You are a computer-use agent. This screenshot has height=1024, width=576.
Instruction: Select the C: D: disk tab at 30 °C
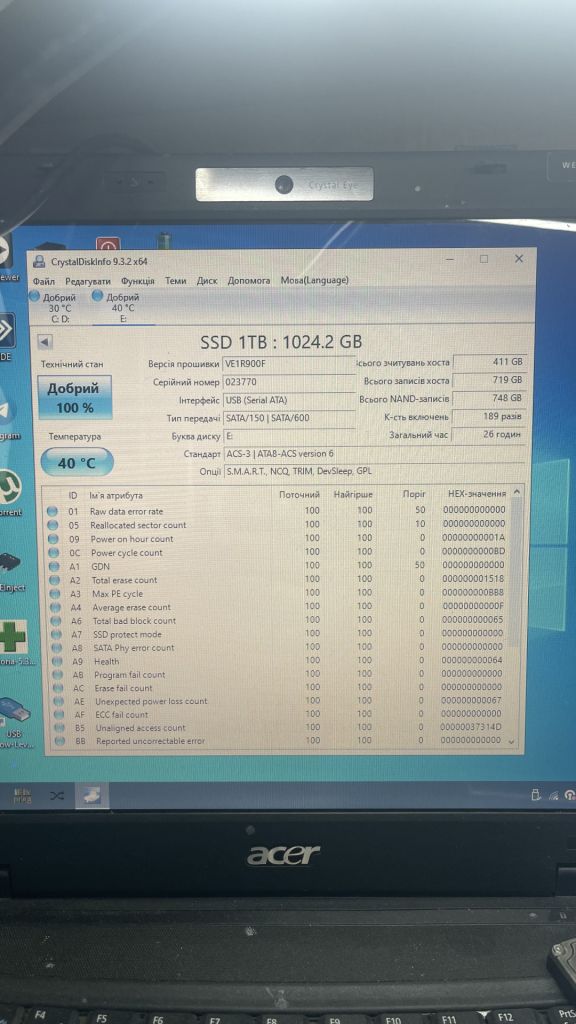[x=59, y=307]
